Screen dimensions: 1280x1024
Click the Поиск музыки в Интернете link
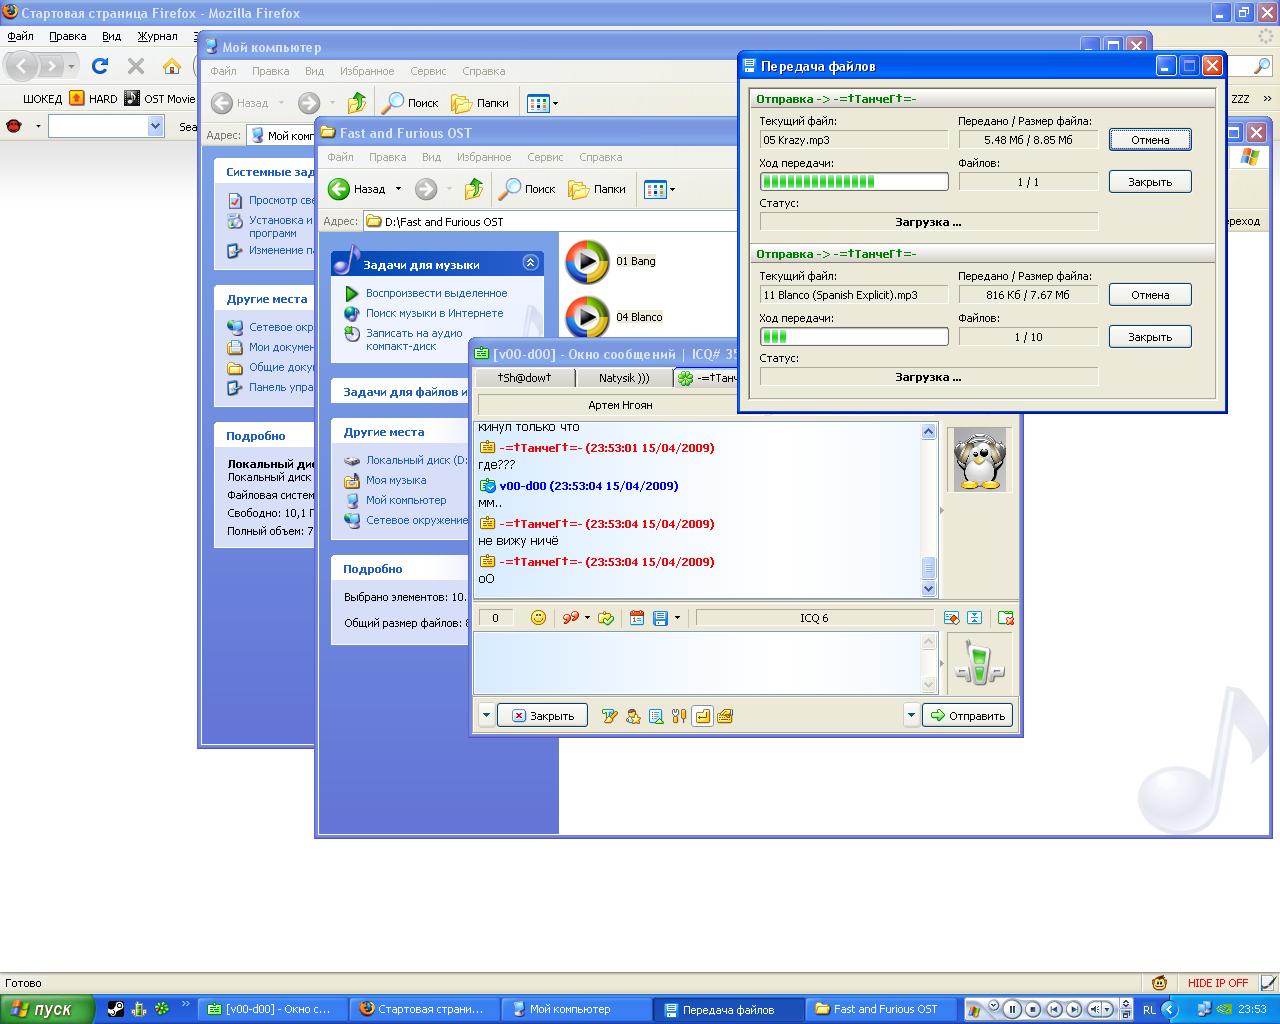434,313
